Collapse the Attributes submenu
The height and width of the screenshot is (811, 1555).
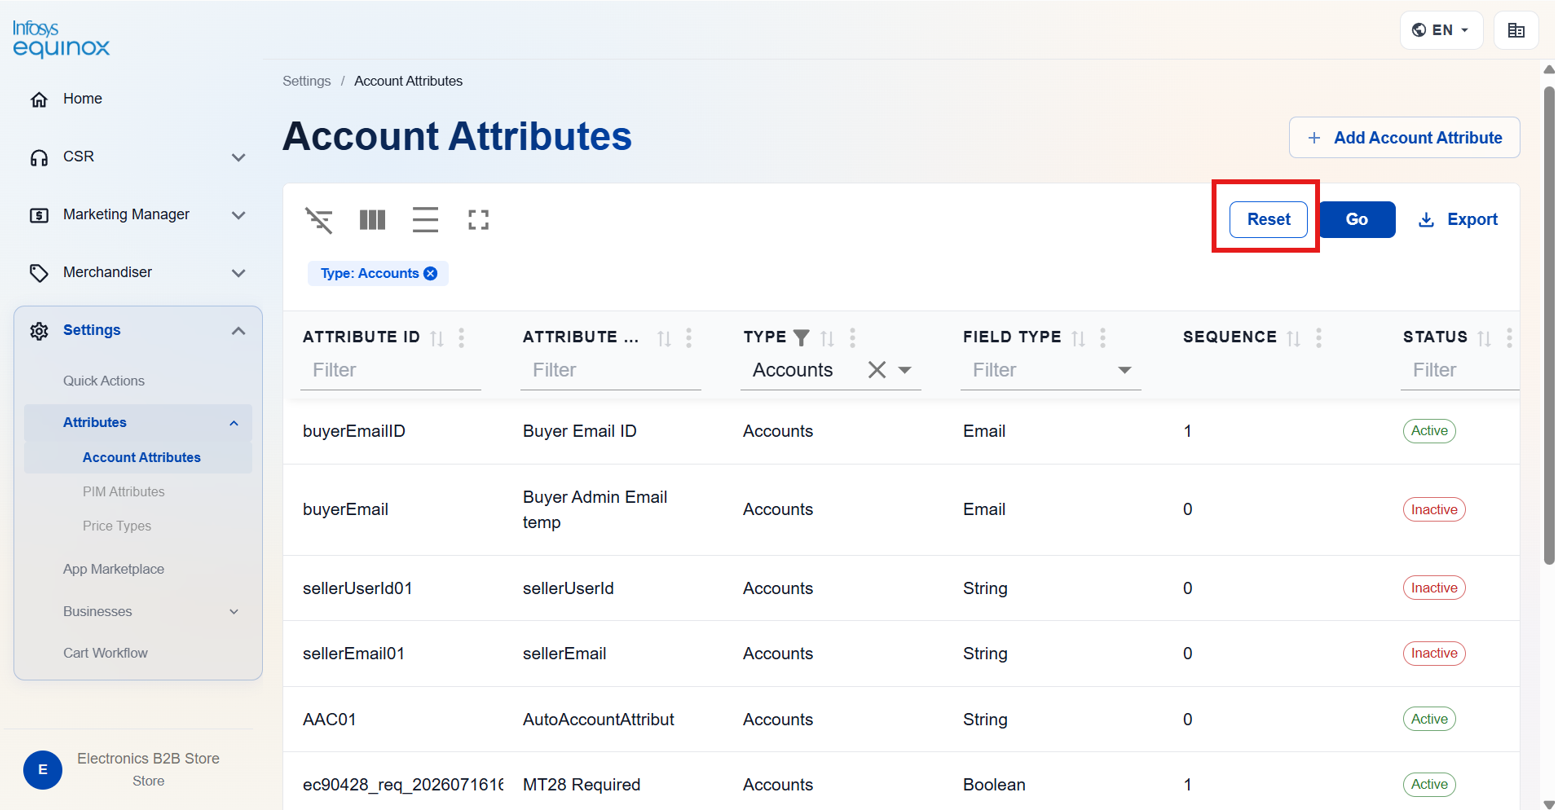[234, 423]
